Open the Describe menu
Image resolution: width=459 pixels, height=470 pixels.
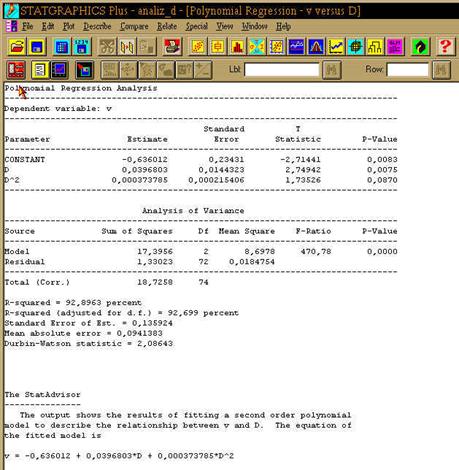tap(97, 26)
